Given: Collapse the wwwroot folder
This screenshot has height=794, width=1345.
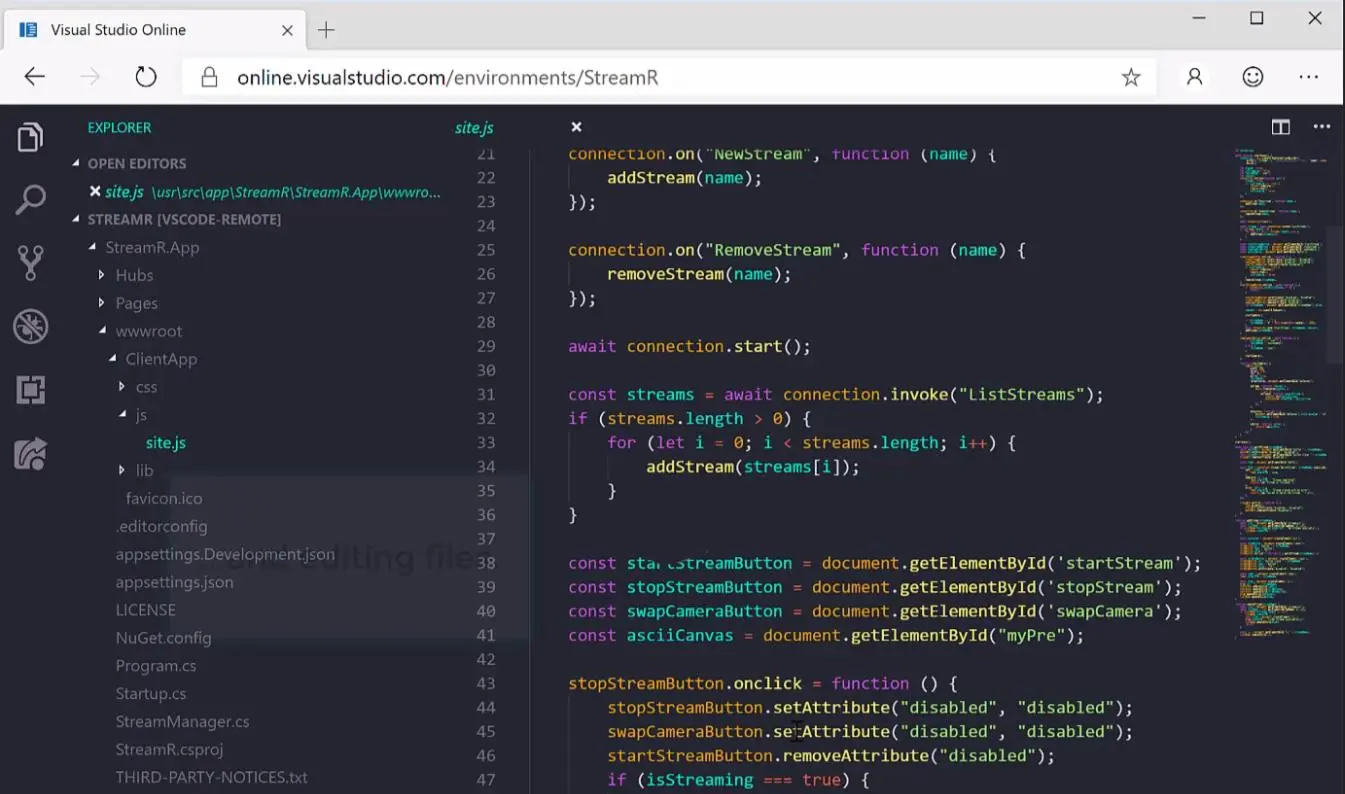Looking at the screenshot, I should 149,330.
